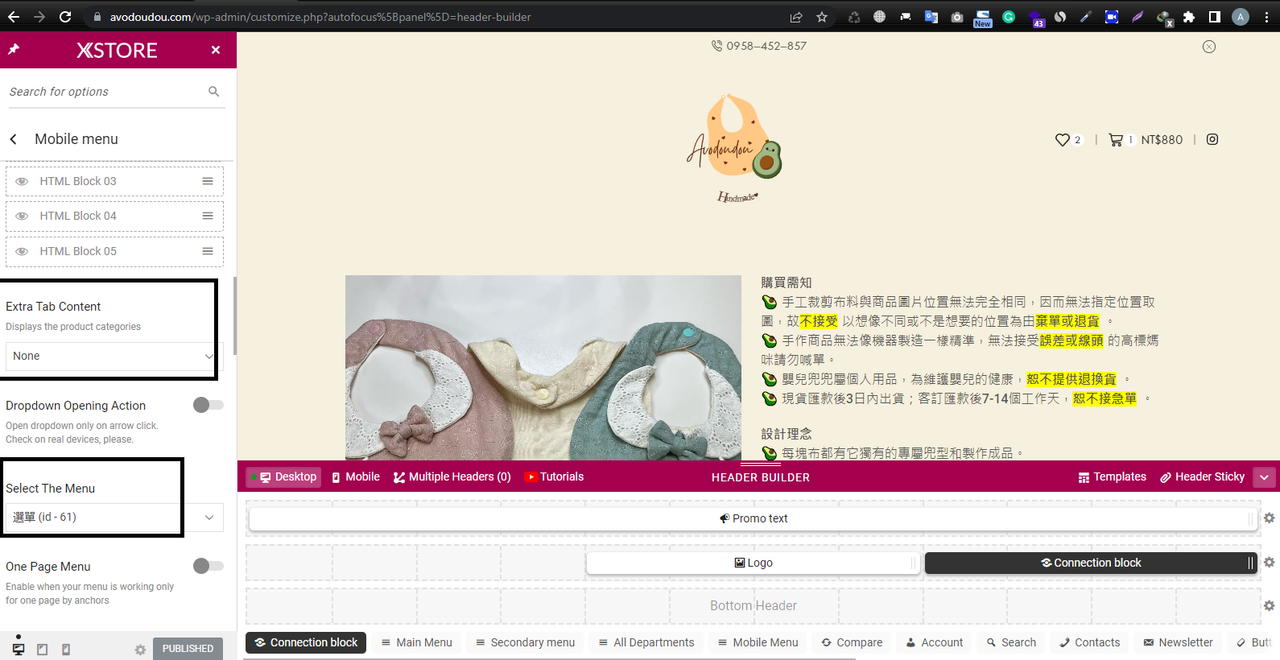1280x660 pixels.
Task: Toggle Chrome side panel icon
Action: pos(1214,17)
